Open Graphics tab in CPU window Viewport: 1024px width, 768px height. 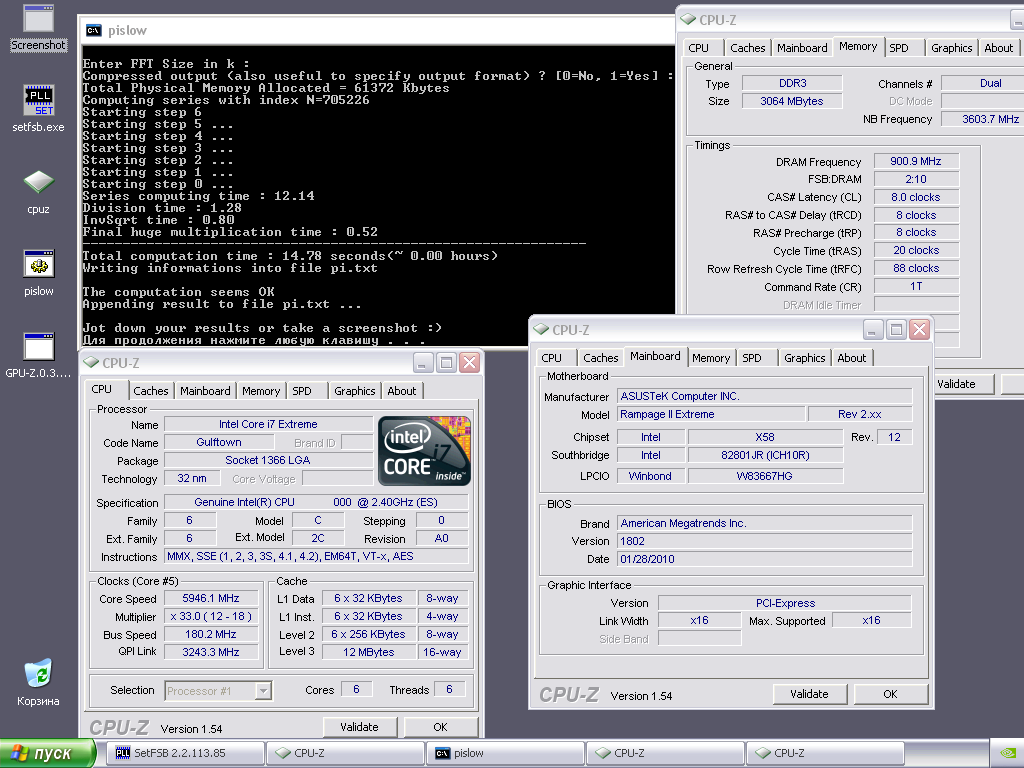tap(355, 391)
